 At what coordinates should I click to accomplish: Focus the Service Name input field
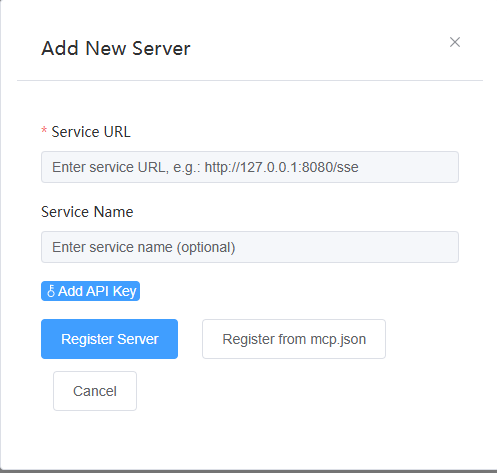point(250,247)
